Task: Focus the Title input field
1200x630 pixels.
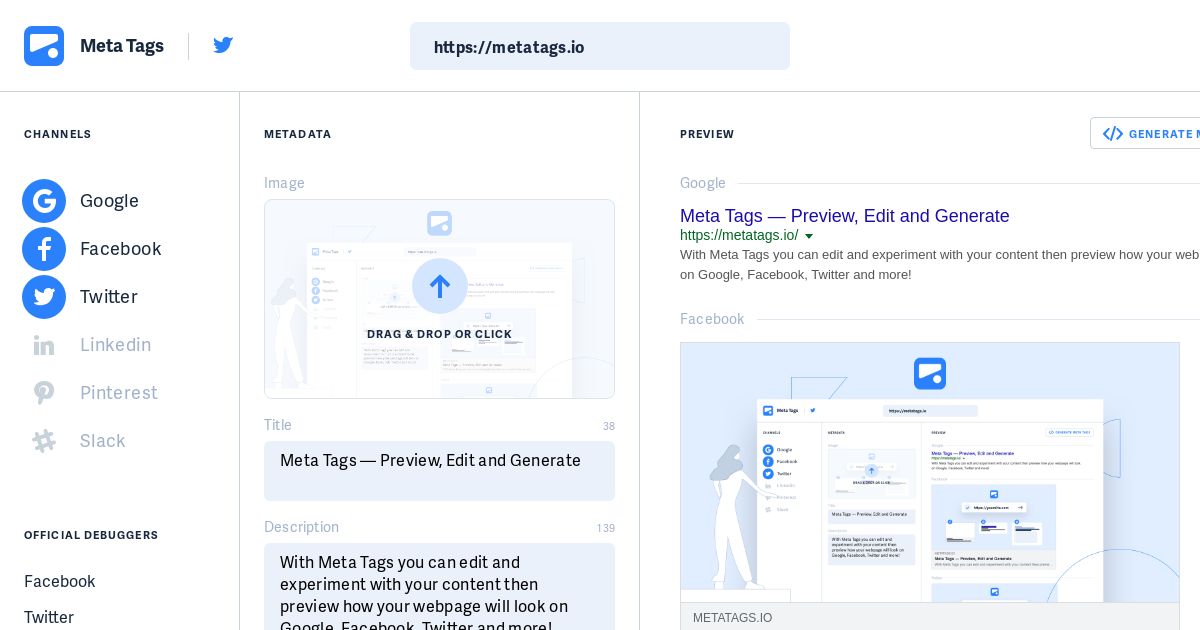Action: (439, 471)
